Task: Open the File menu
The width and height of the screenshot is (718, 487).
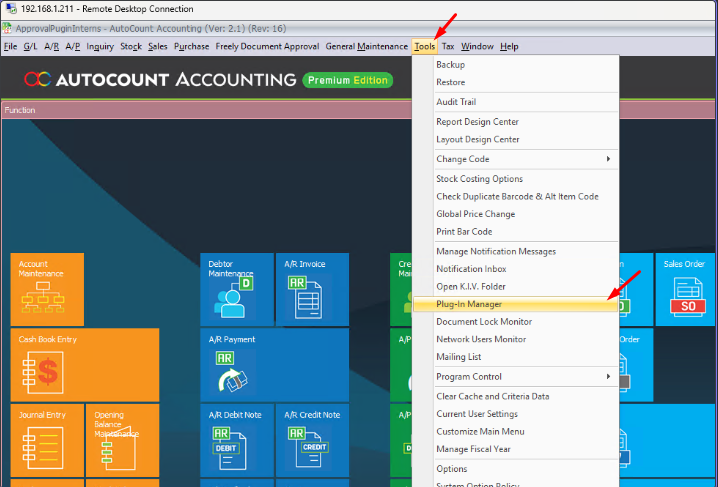Action: [x=11, y=46]
